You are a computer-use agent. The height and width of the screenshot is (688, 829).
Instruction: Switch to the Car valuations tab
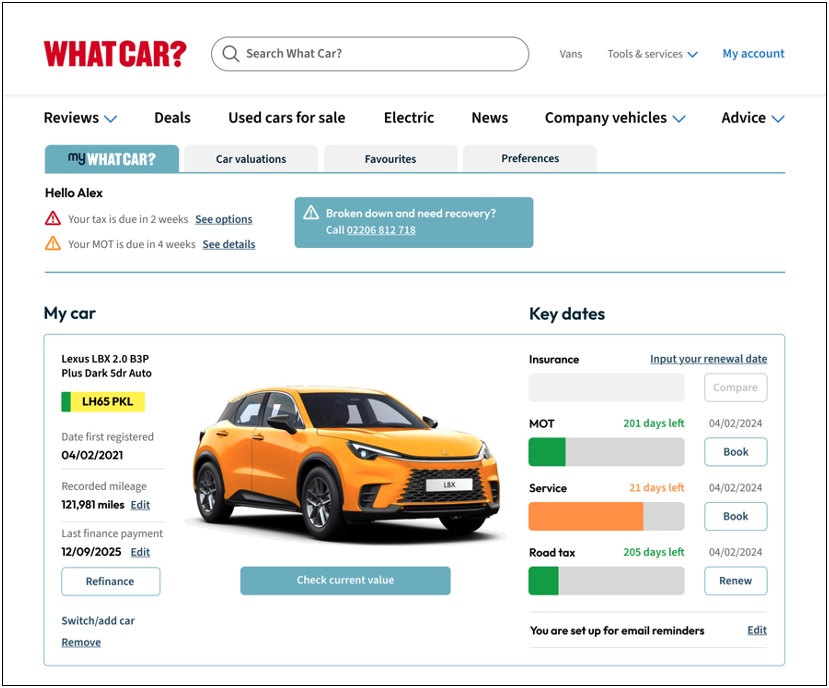tap(251, 159)
